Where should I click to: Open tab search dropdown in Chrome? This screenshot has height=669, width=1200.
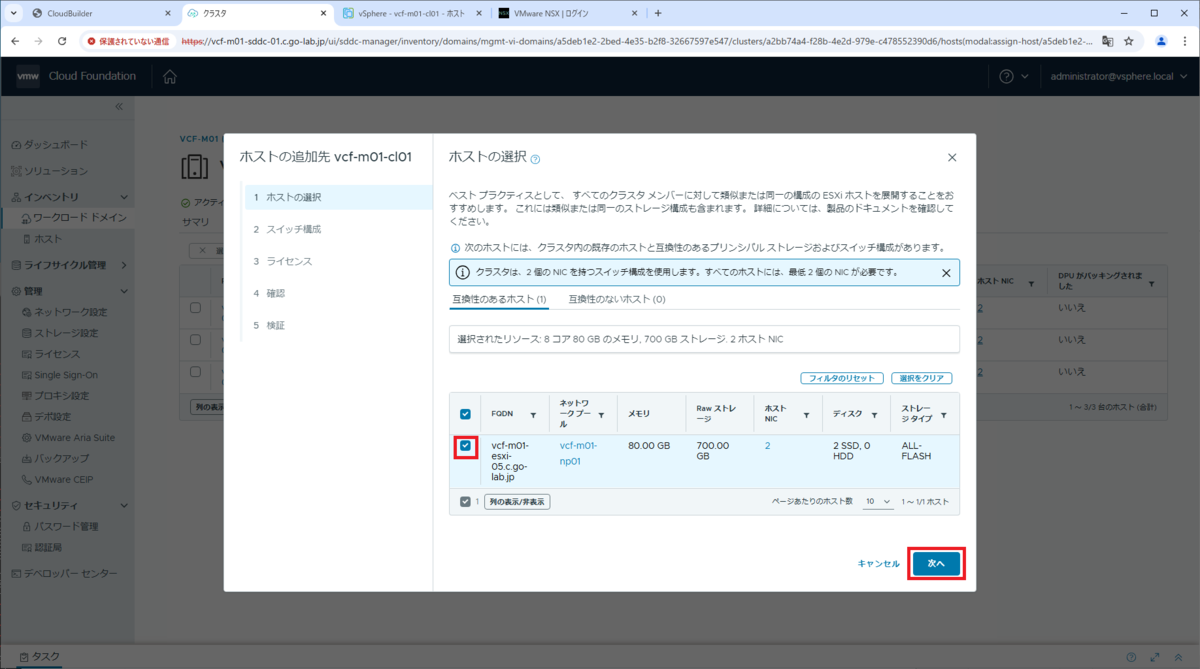pyautogui.click(x=13, y=13)
